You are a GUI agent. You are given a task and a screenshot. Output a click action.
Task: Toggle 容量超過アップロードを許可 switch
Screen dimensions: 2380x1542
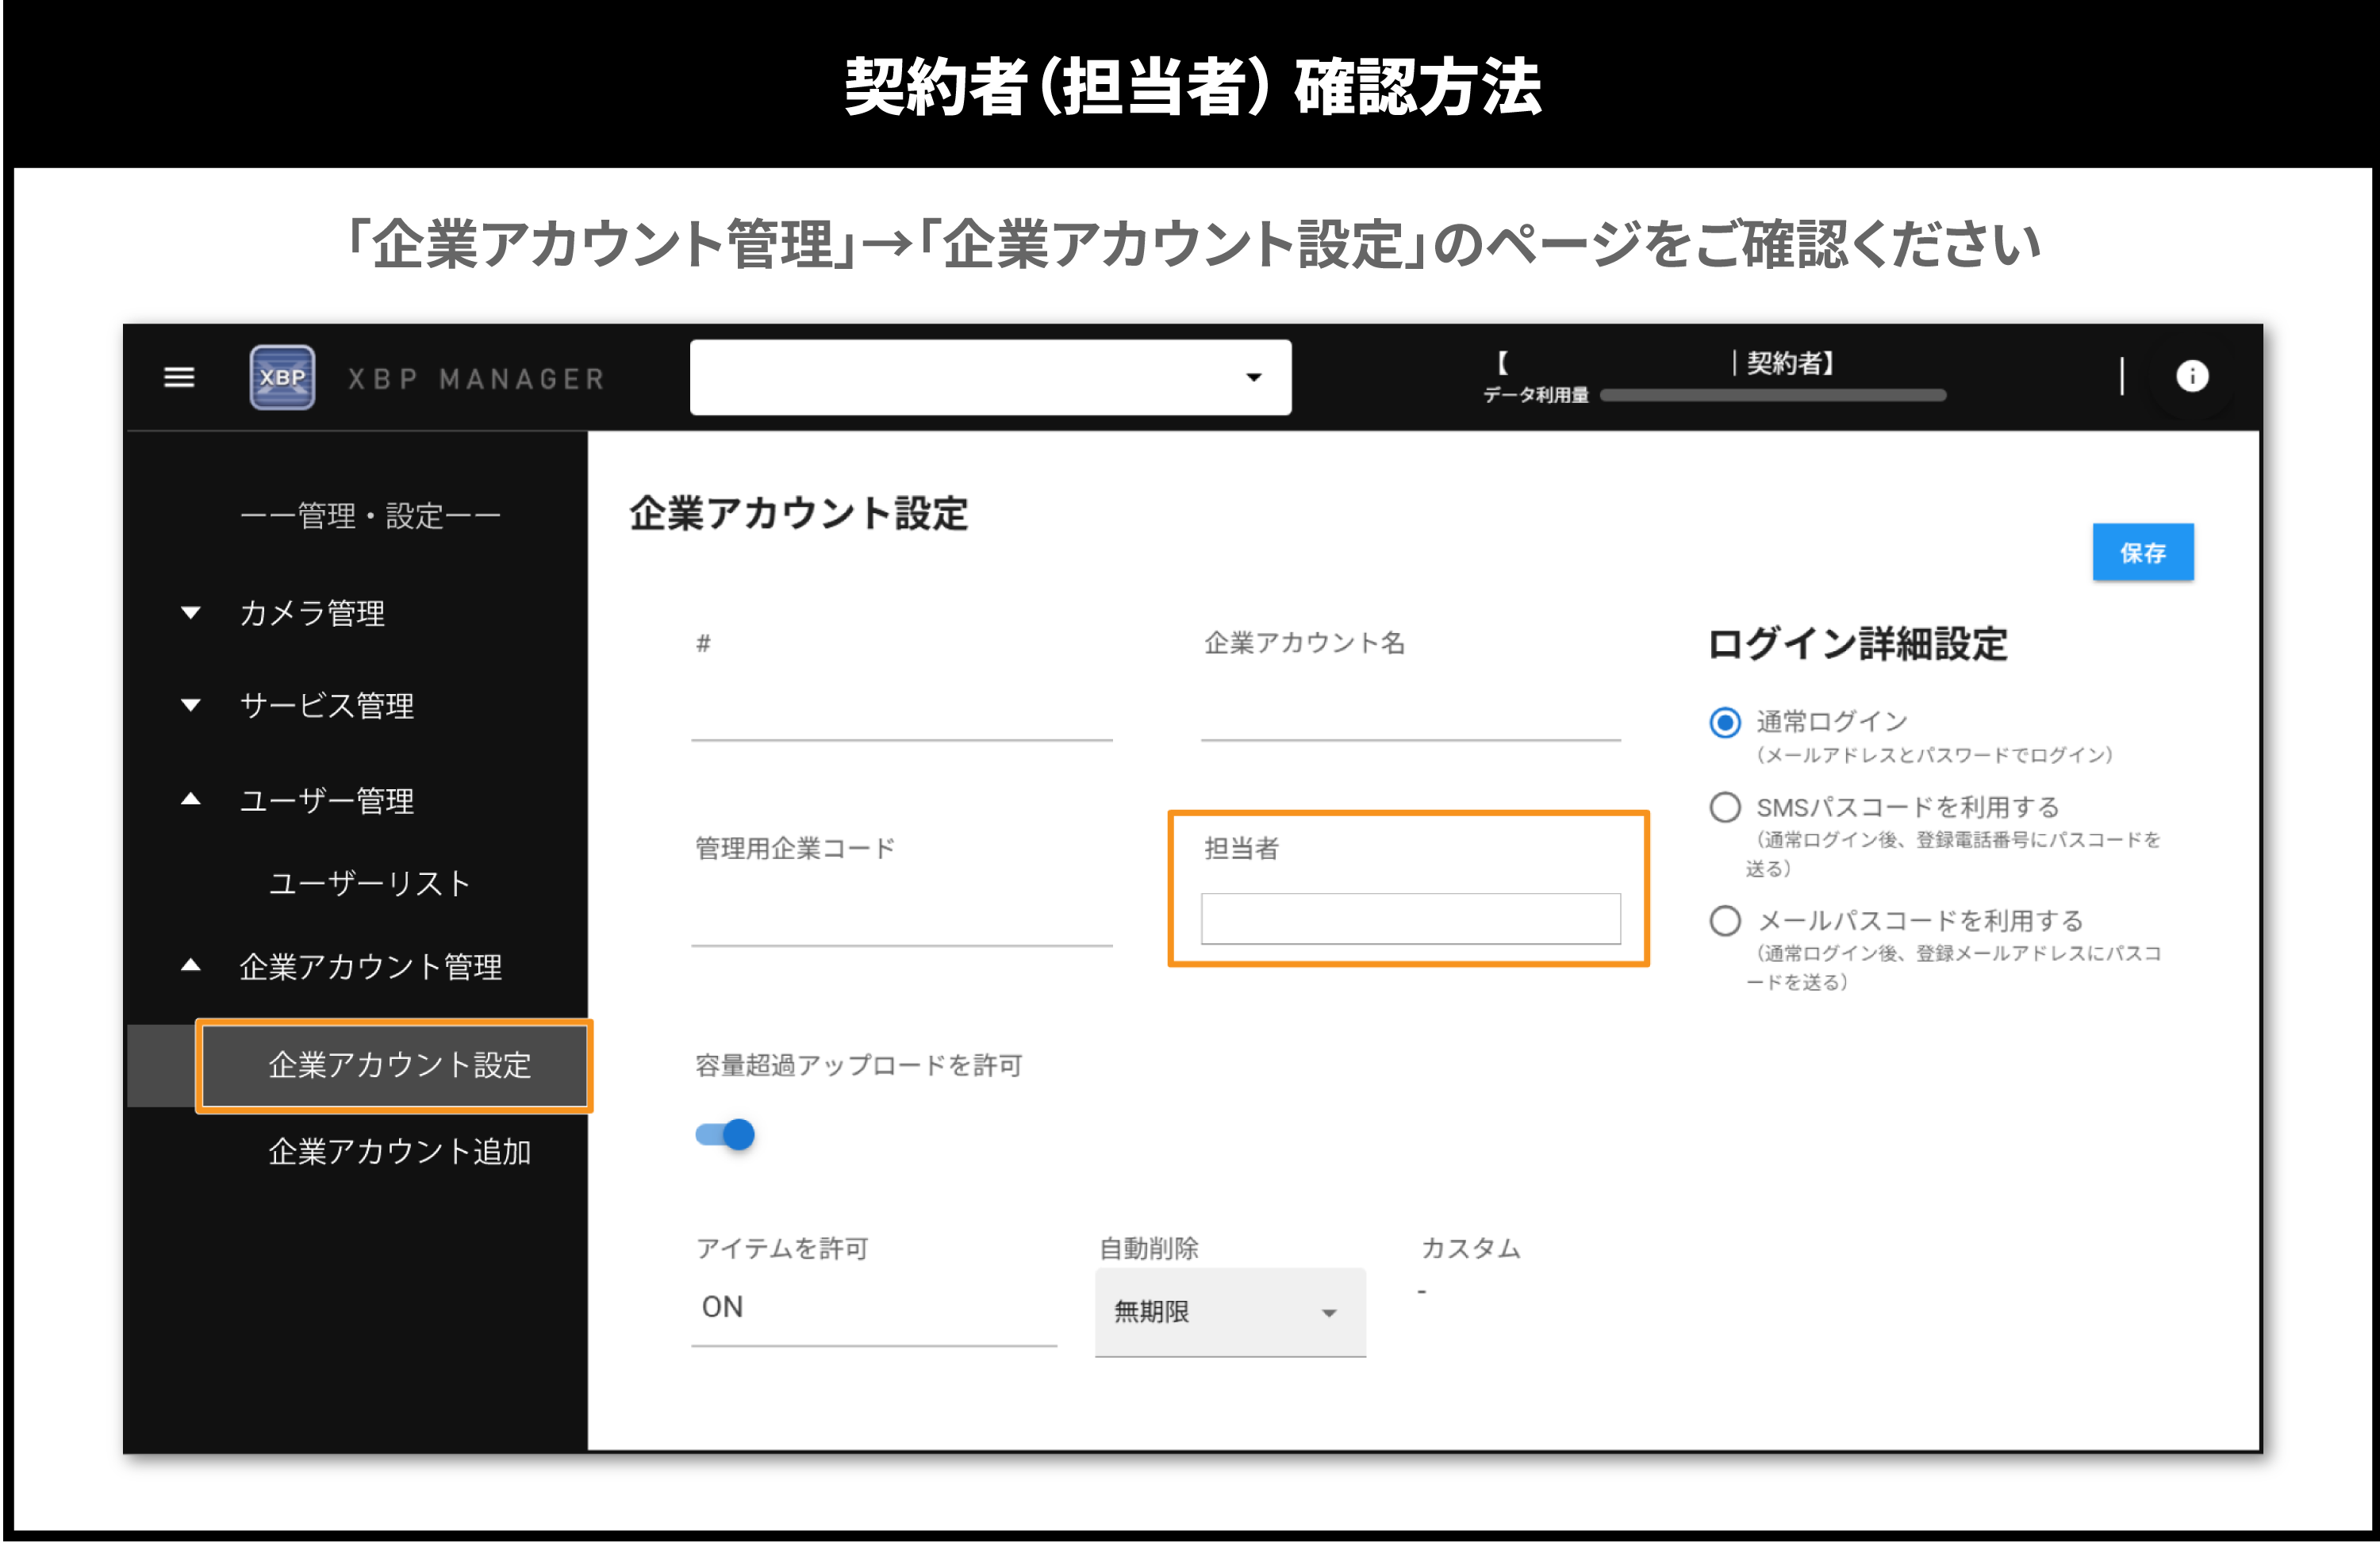(726, 1134)
